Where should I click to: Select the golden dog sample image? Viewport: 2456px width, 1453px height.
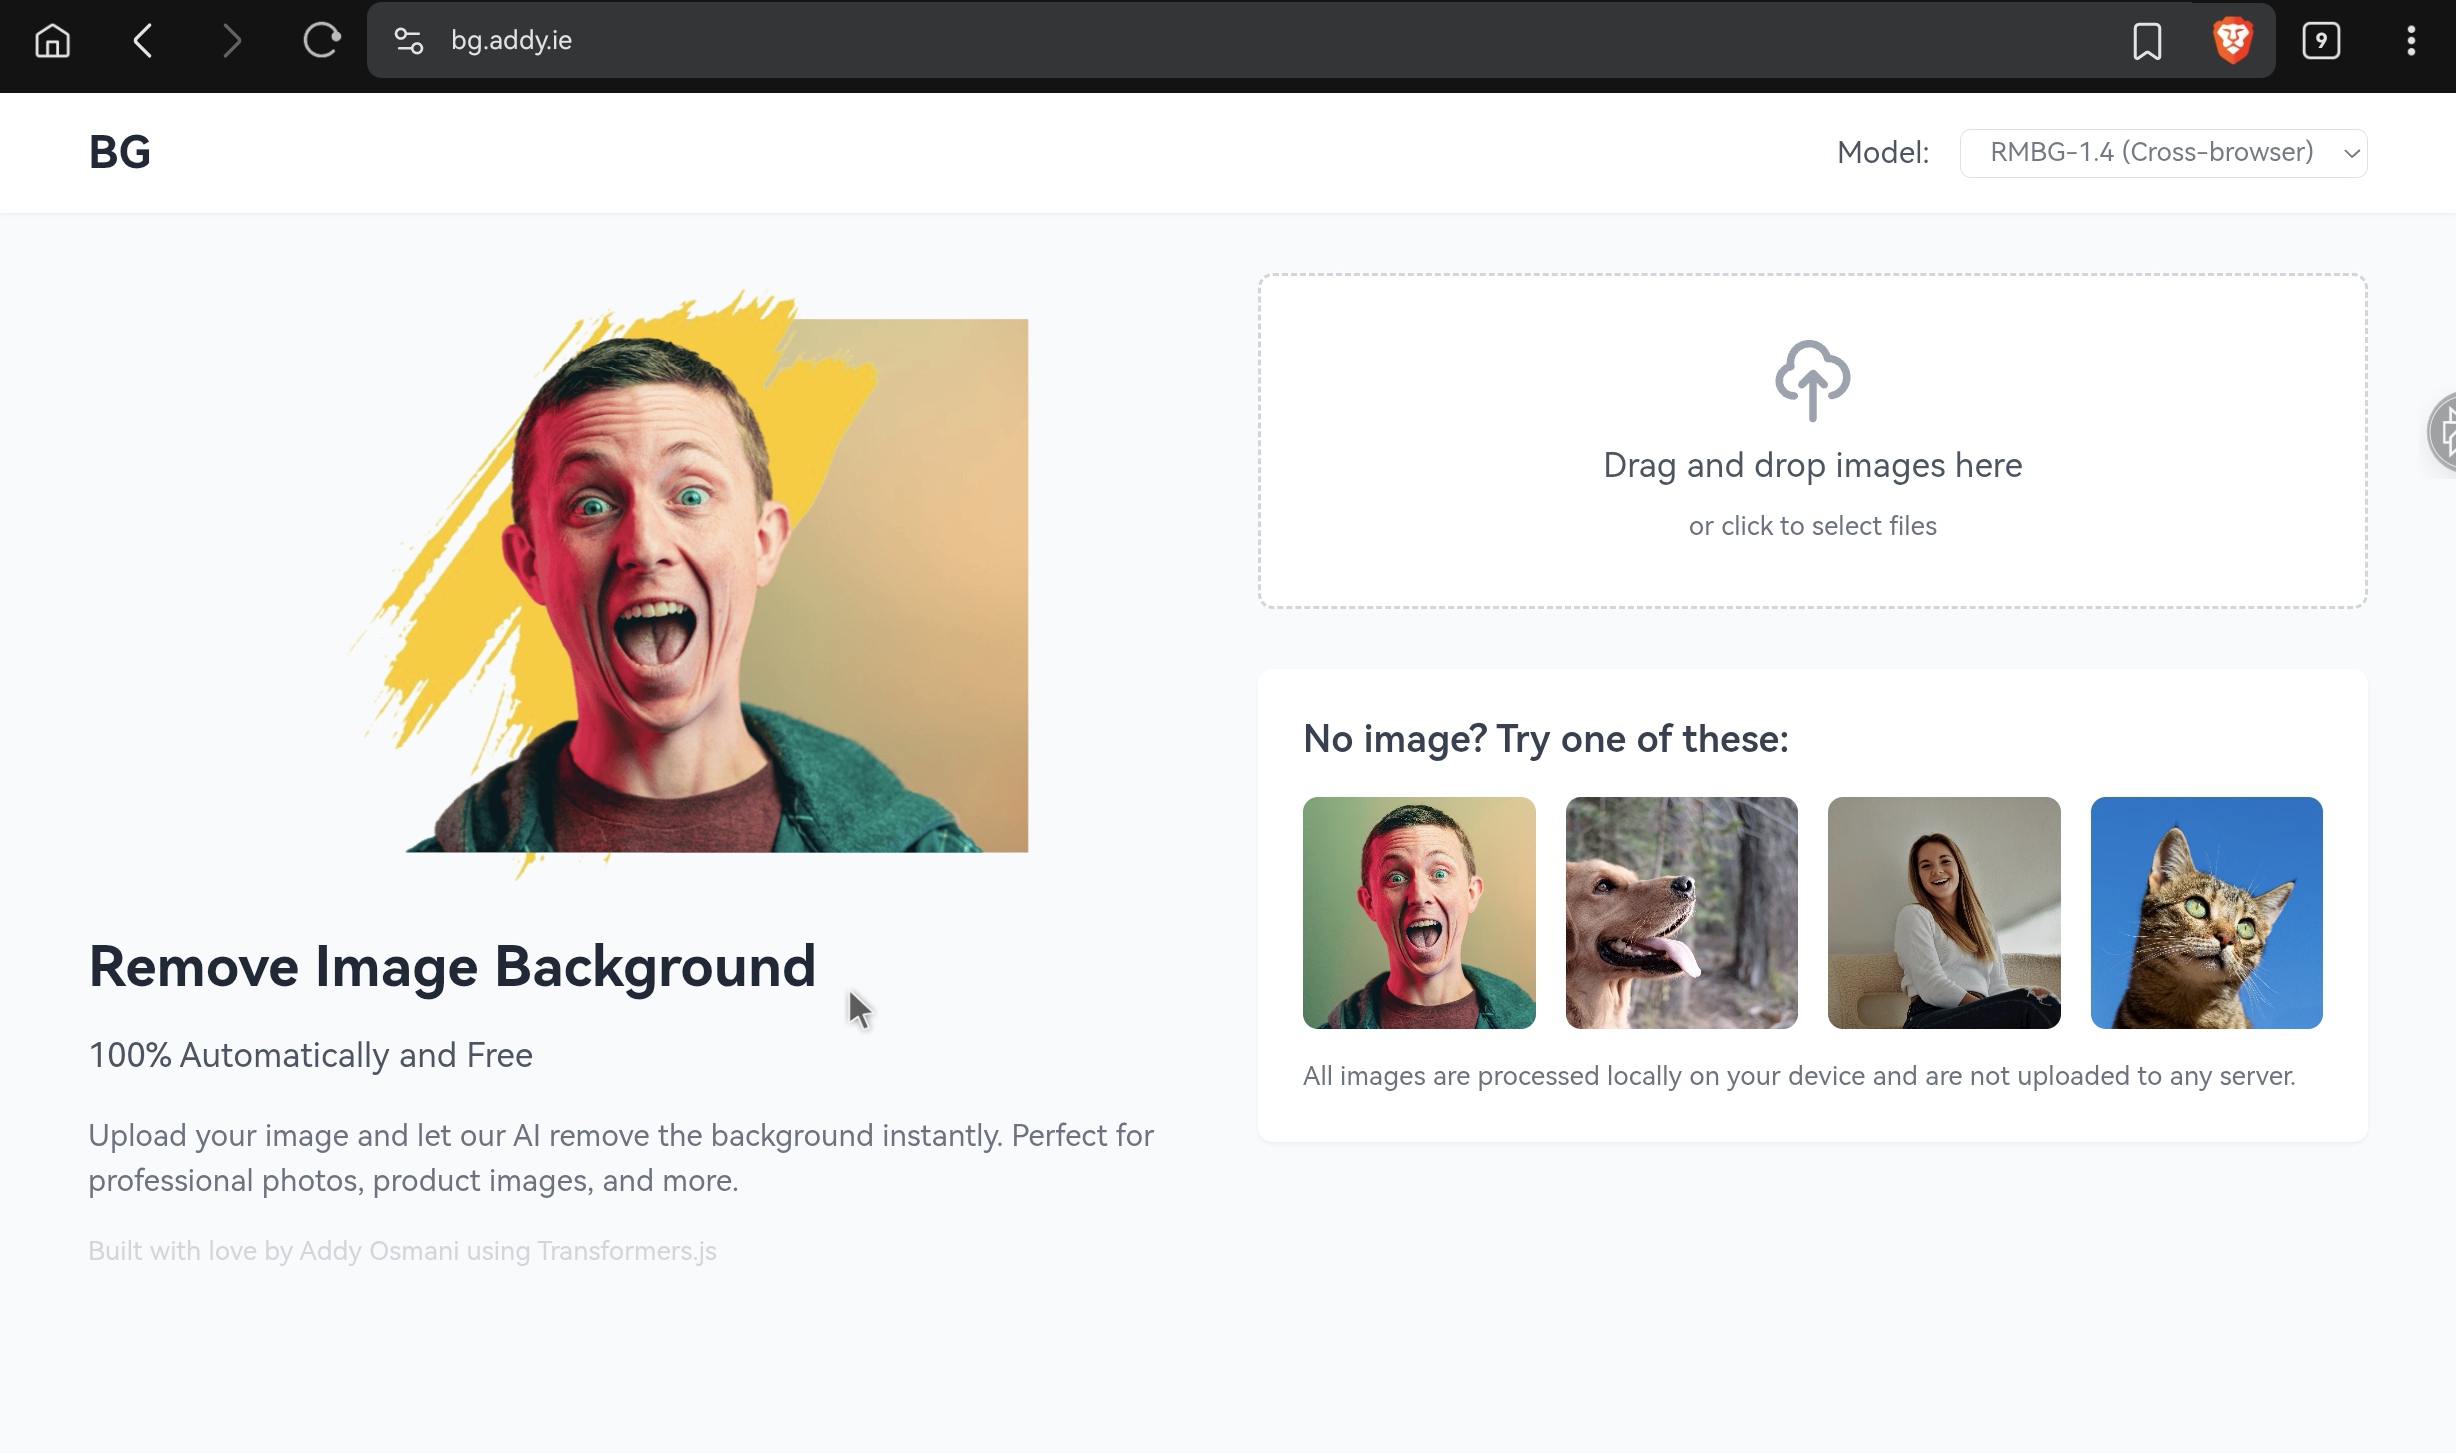1681,913
